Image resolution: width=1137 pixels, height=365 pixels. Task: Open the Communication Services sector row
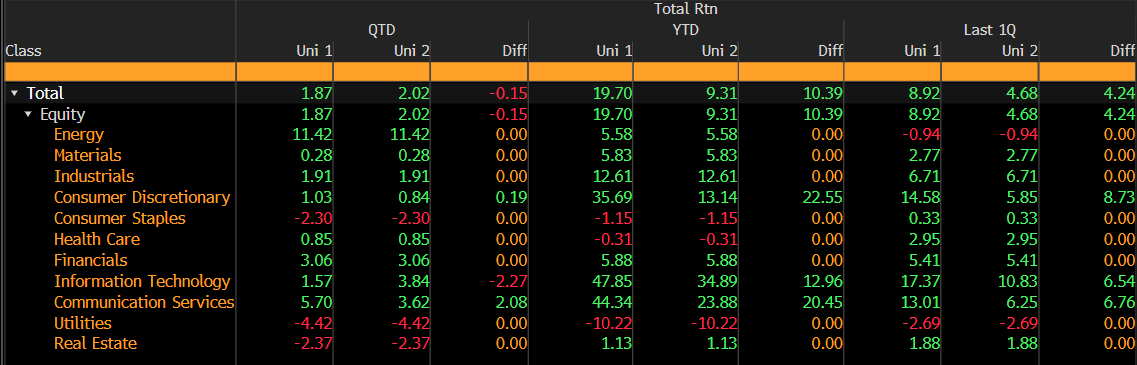click(144, 303)
